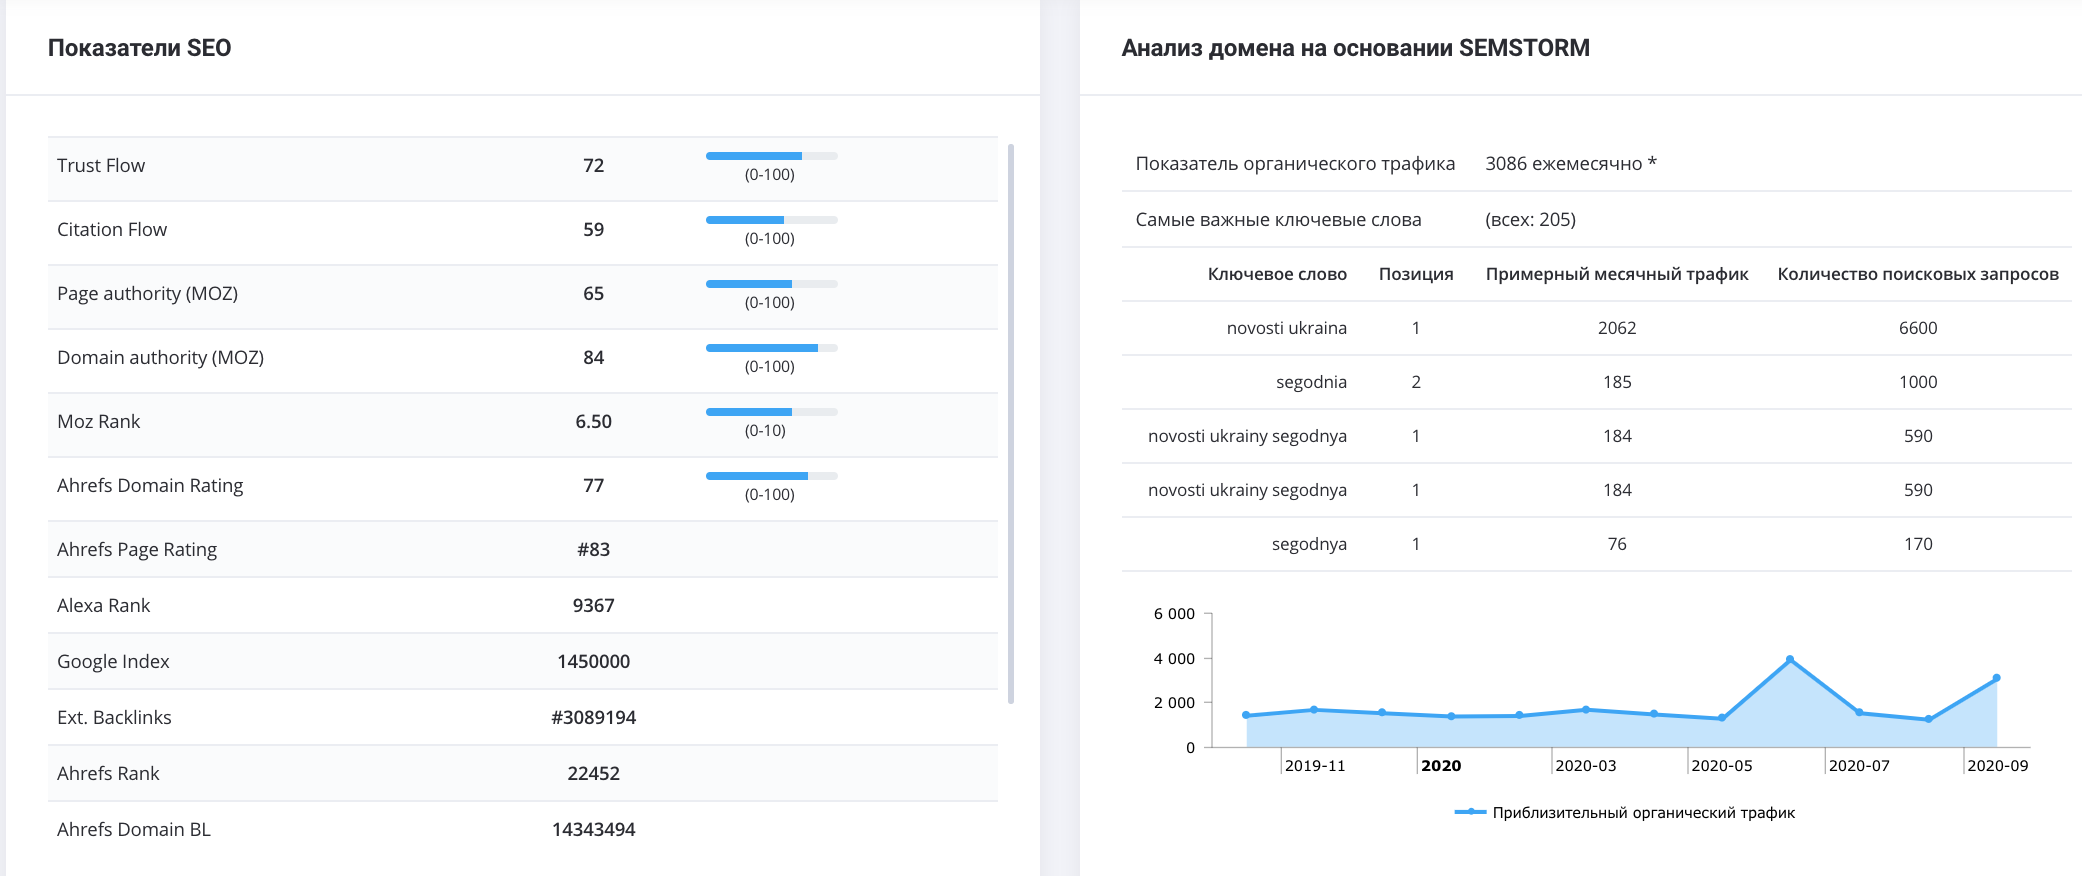Click the Page authority value 65

tap(594, 293)
